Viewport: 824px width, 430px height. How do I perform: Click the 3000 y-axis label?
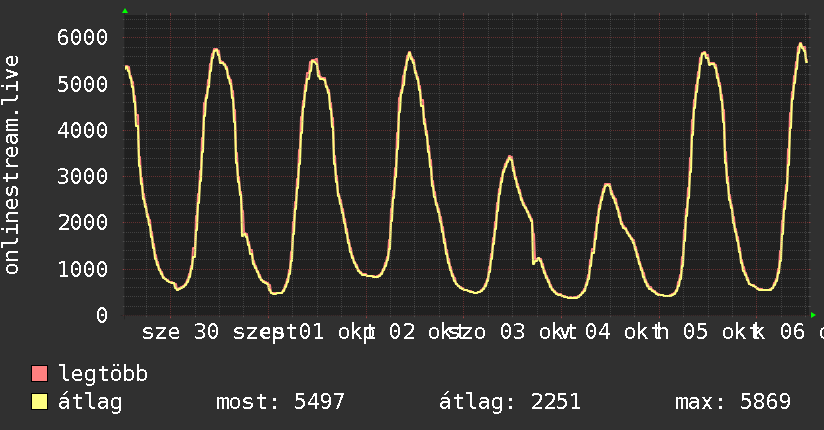pos(83,176)
